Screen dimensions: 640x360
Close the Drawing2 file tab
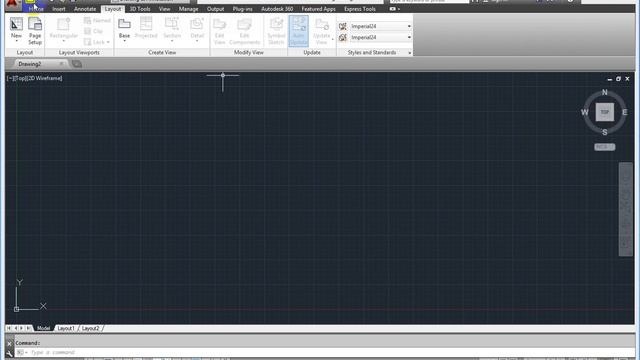62,64
